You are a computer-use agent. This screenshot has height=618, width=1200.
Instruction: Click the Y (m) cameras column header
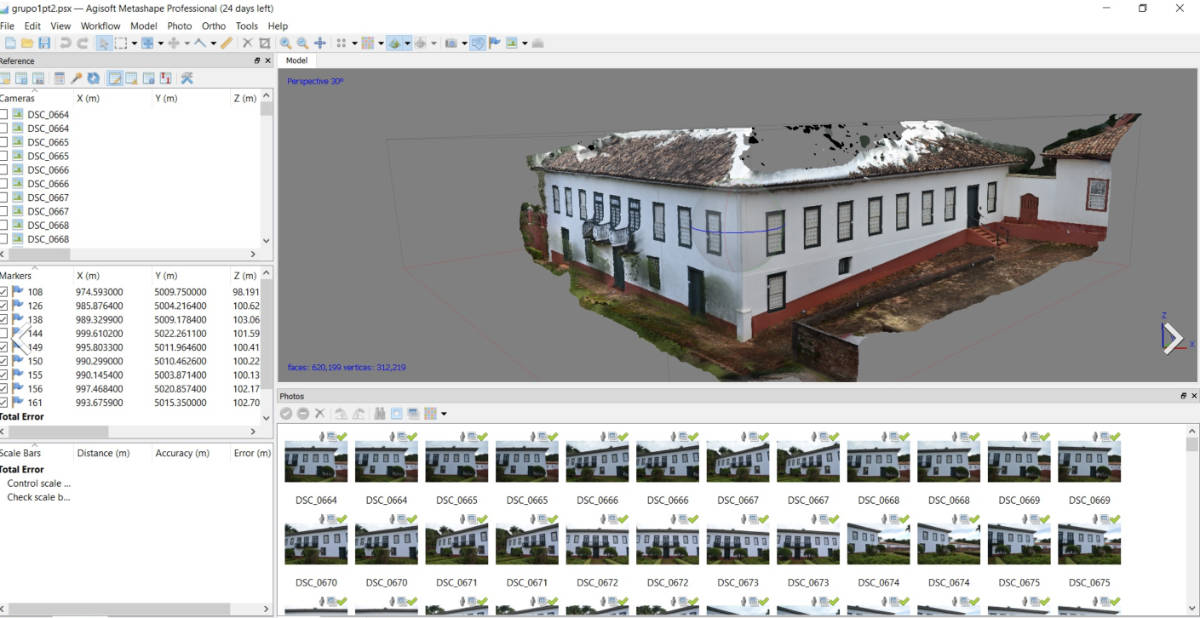[x=167, y=98]
